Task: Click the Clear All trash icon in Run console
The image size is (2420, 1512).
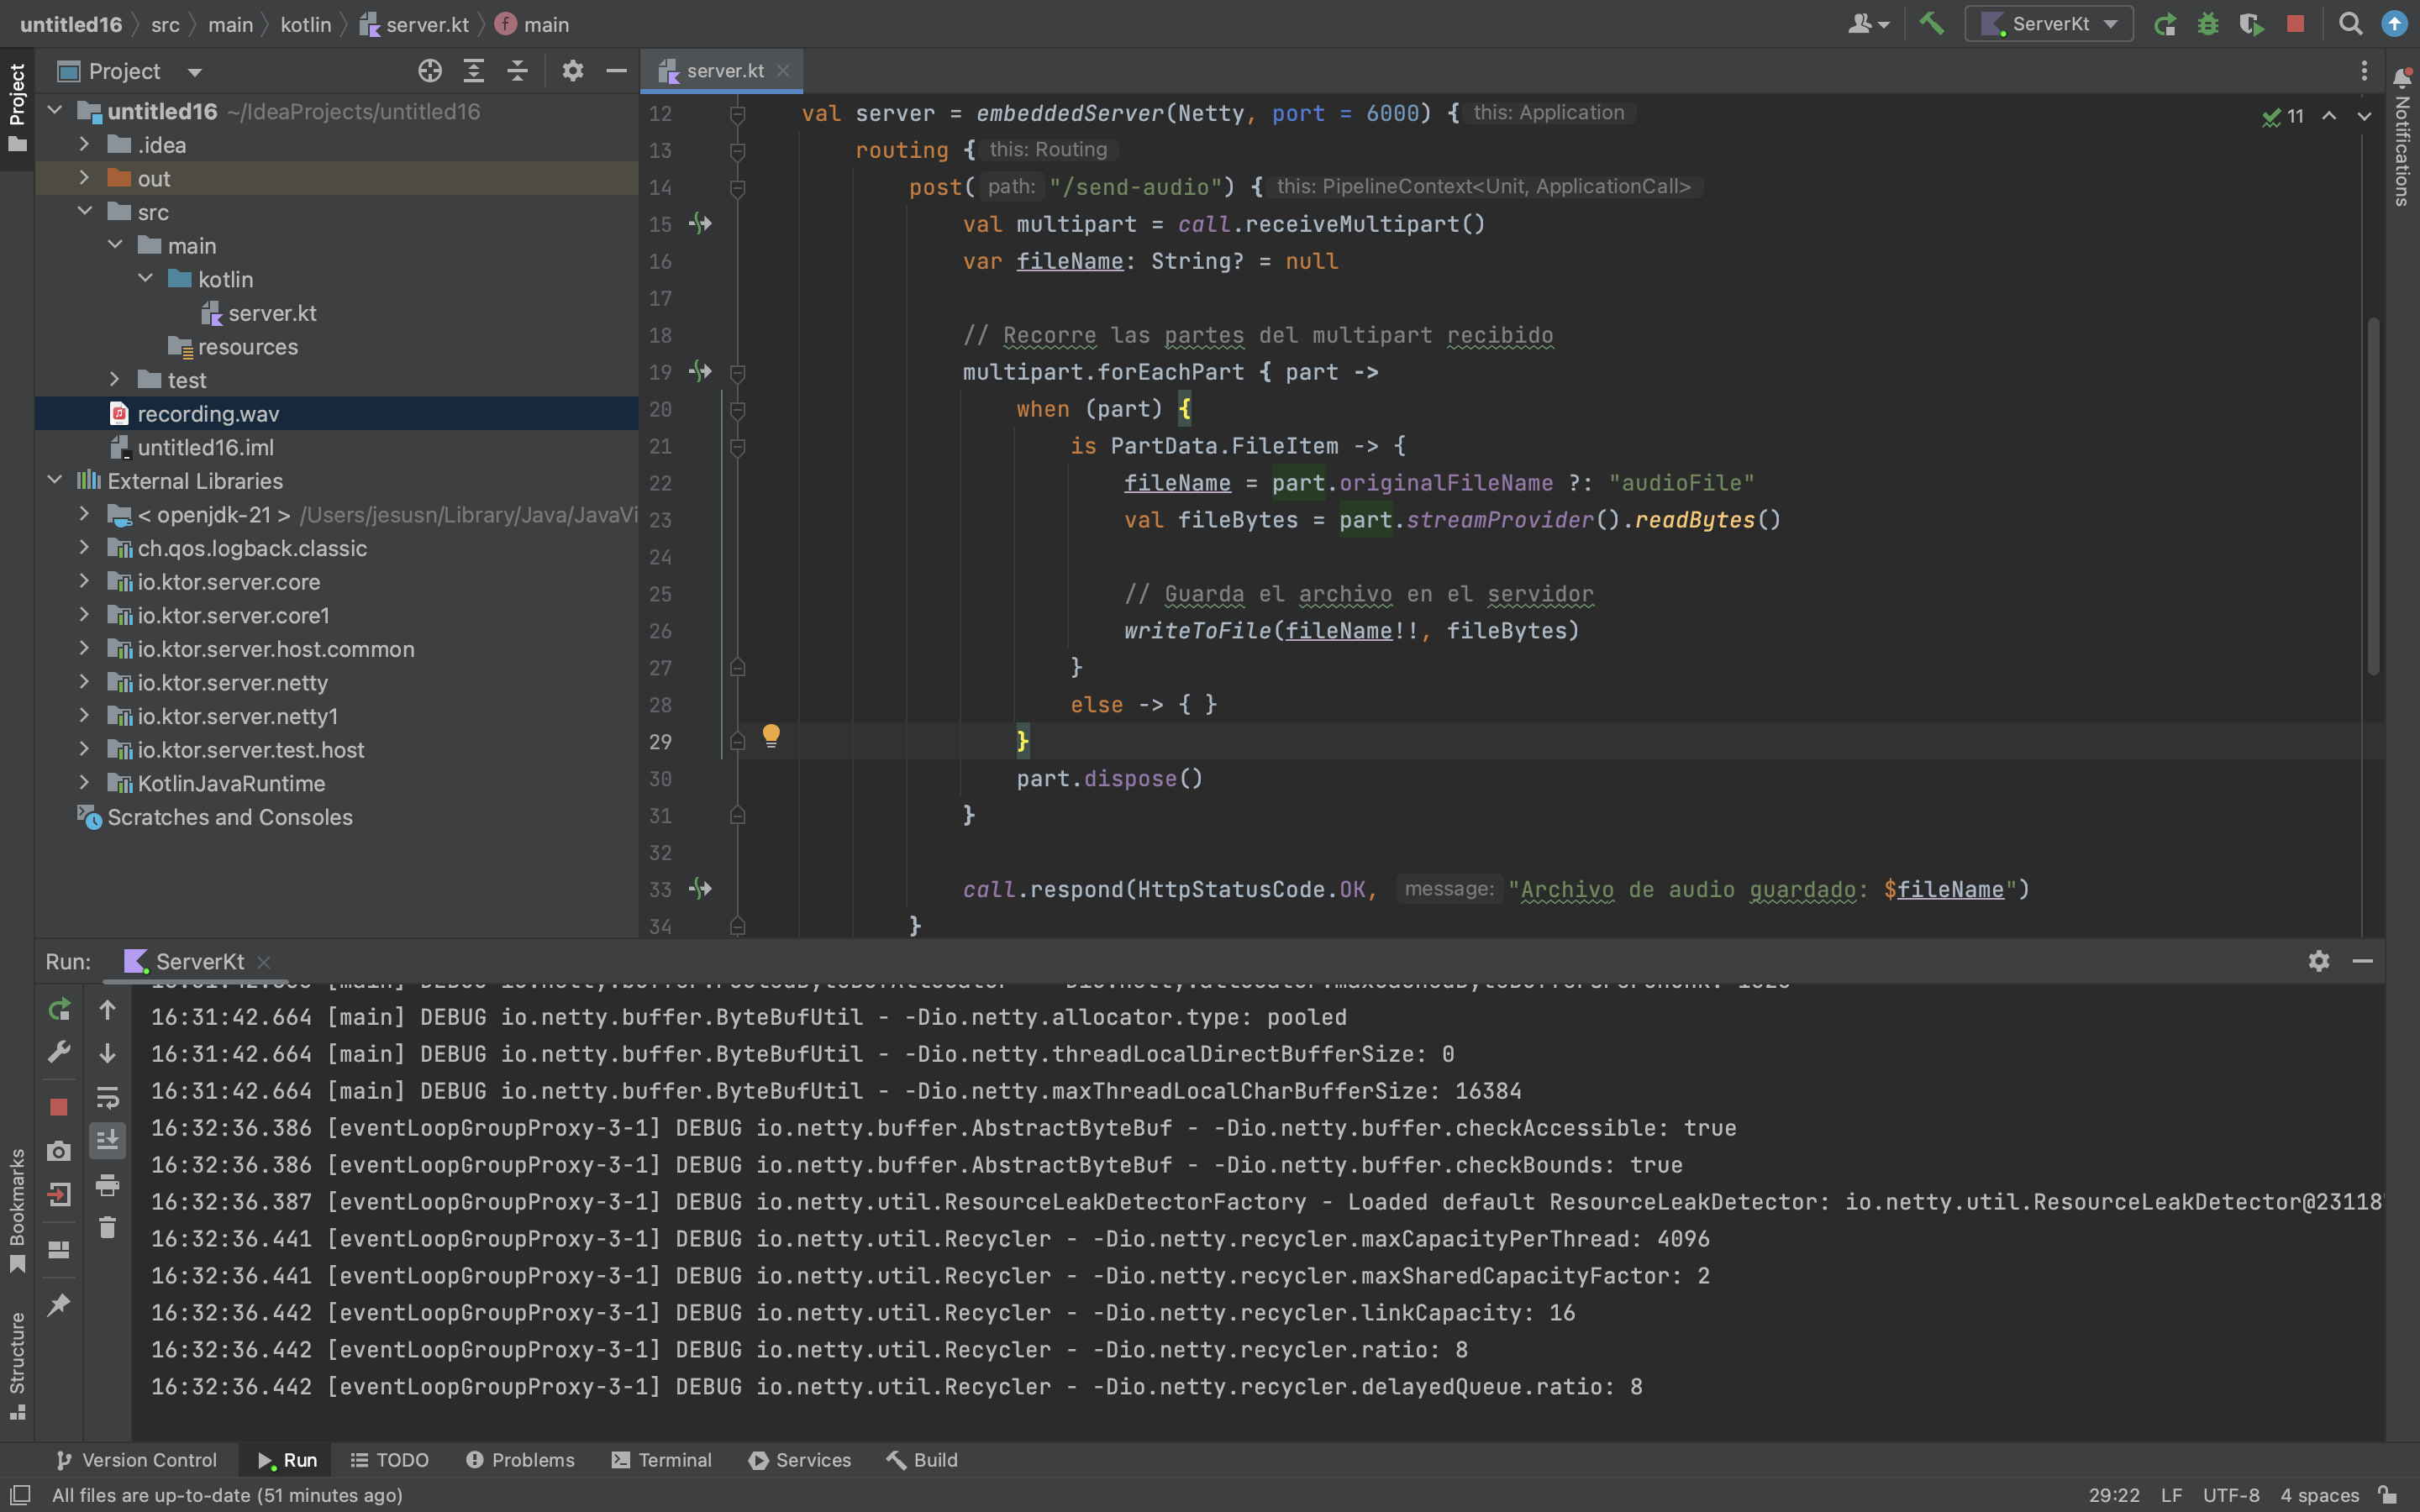Action: pyautogui.click(x=108, y=1227)
